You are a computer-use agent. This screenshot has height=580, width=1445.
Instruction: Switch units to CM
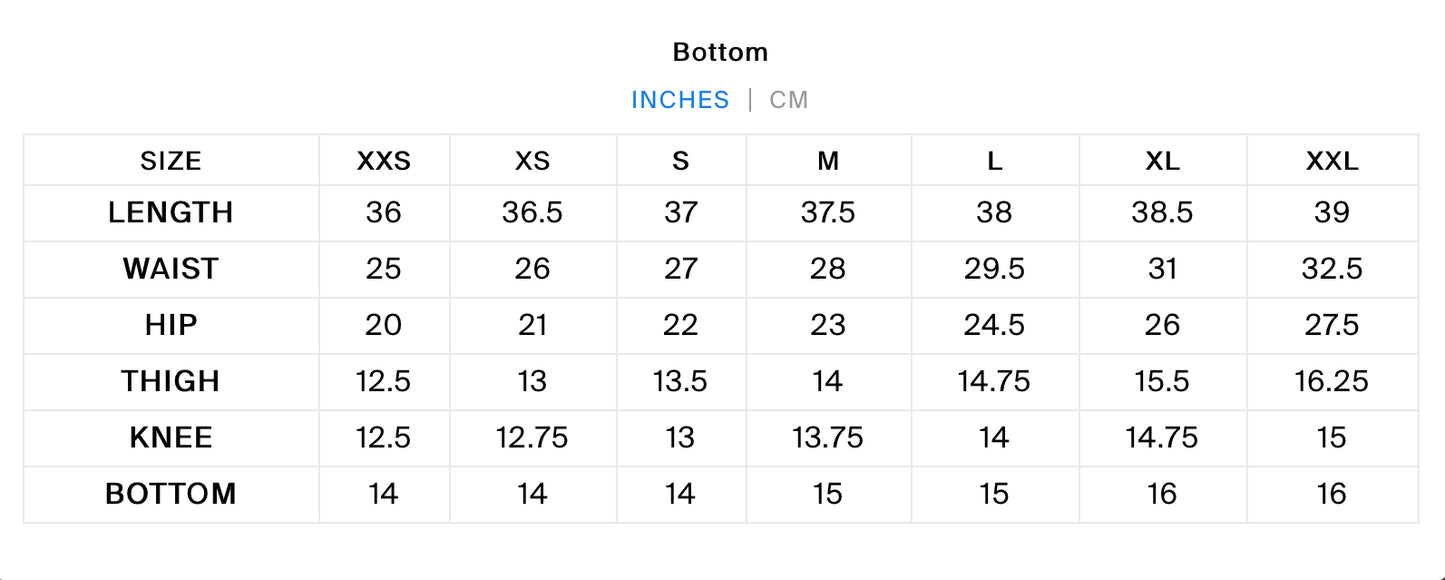[788, 100]
